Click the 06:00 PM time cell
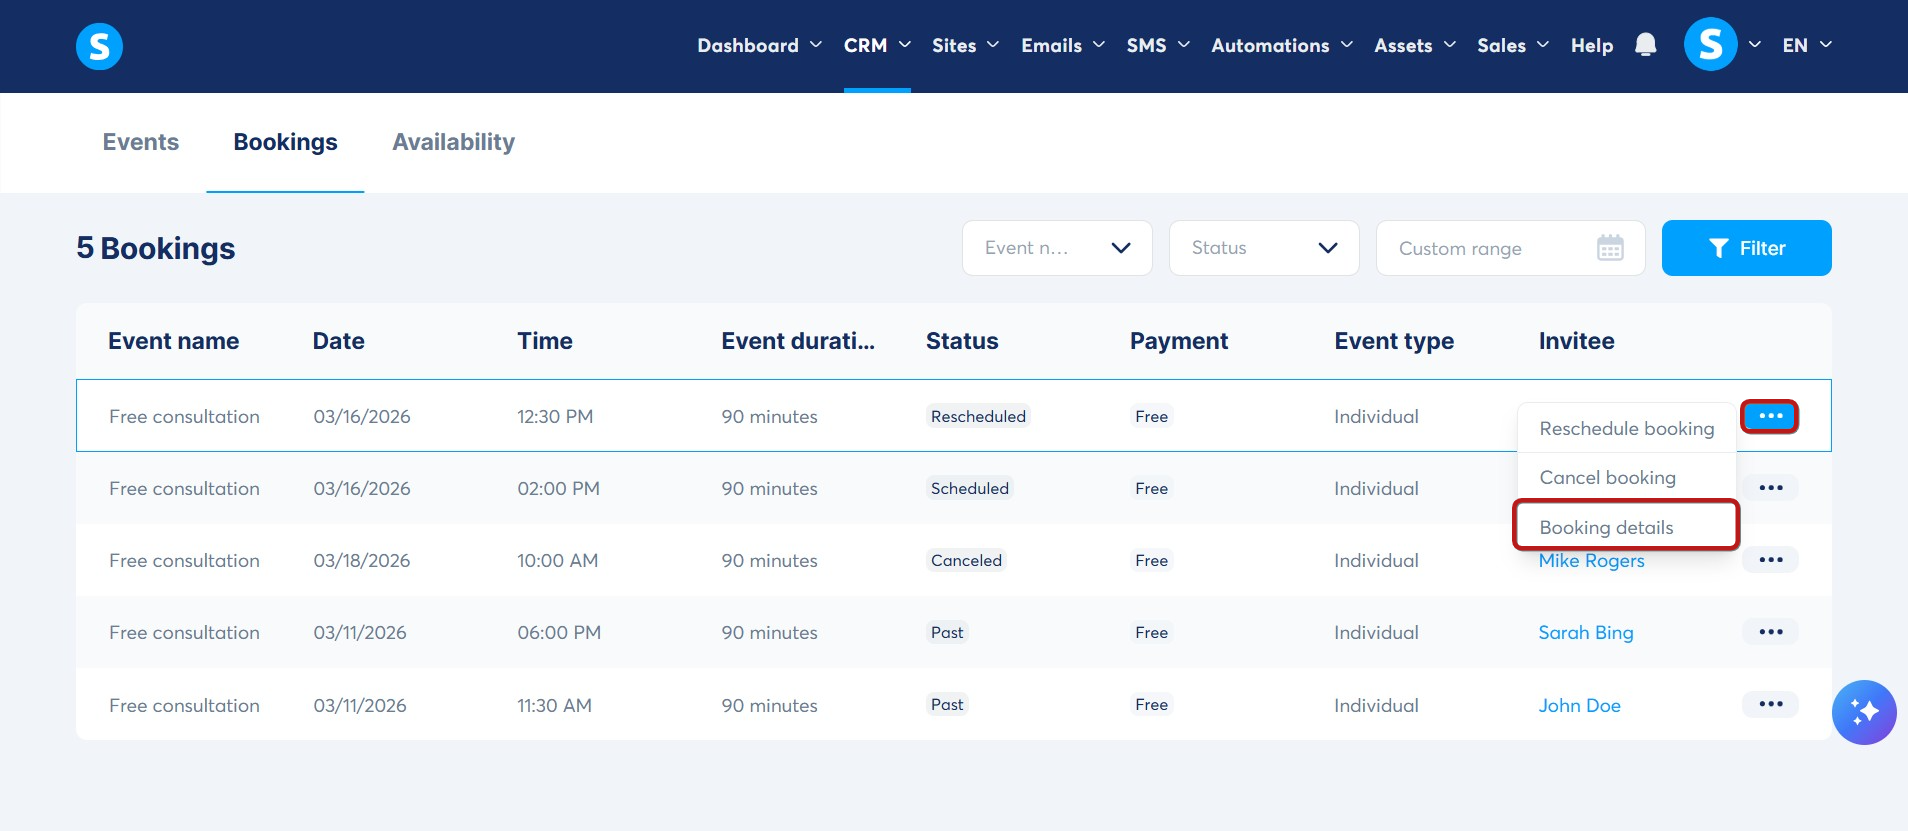Viewport: 1908px width, 831px height. coord(559,633)
